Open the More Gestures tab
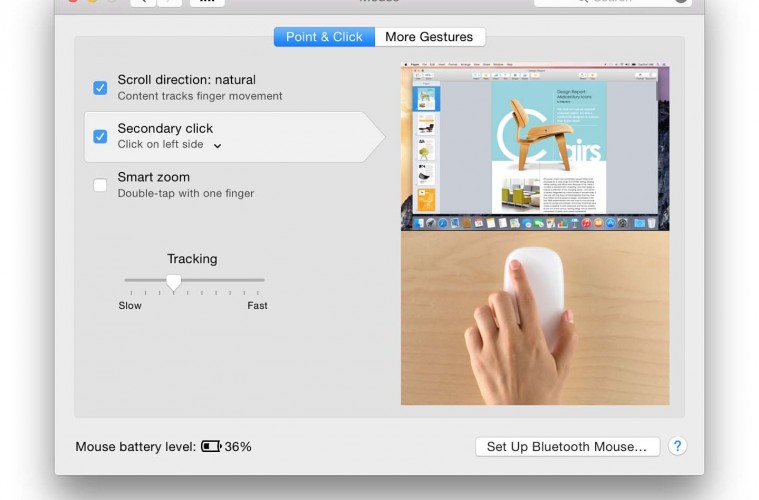The image size is (759, 500). (x=429, y=37)
